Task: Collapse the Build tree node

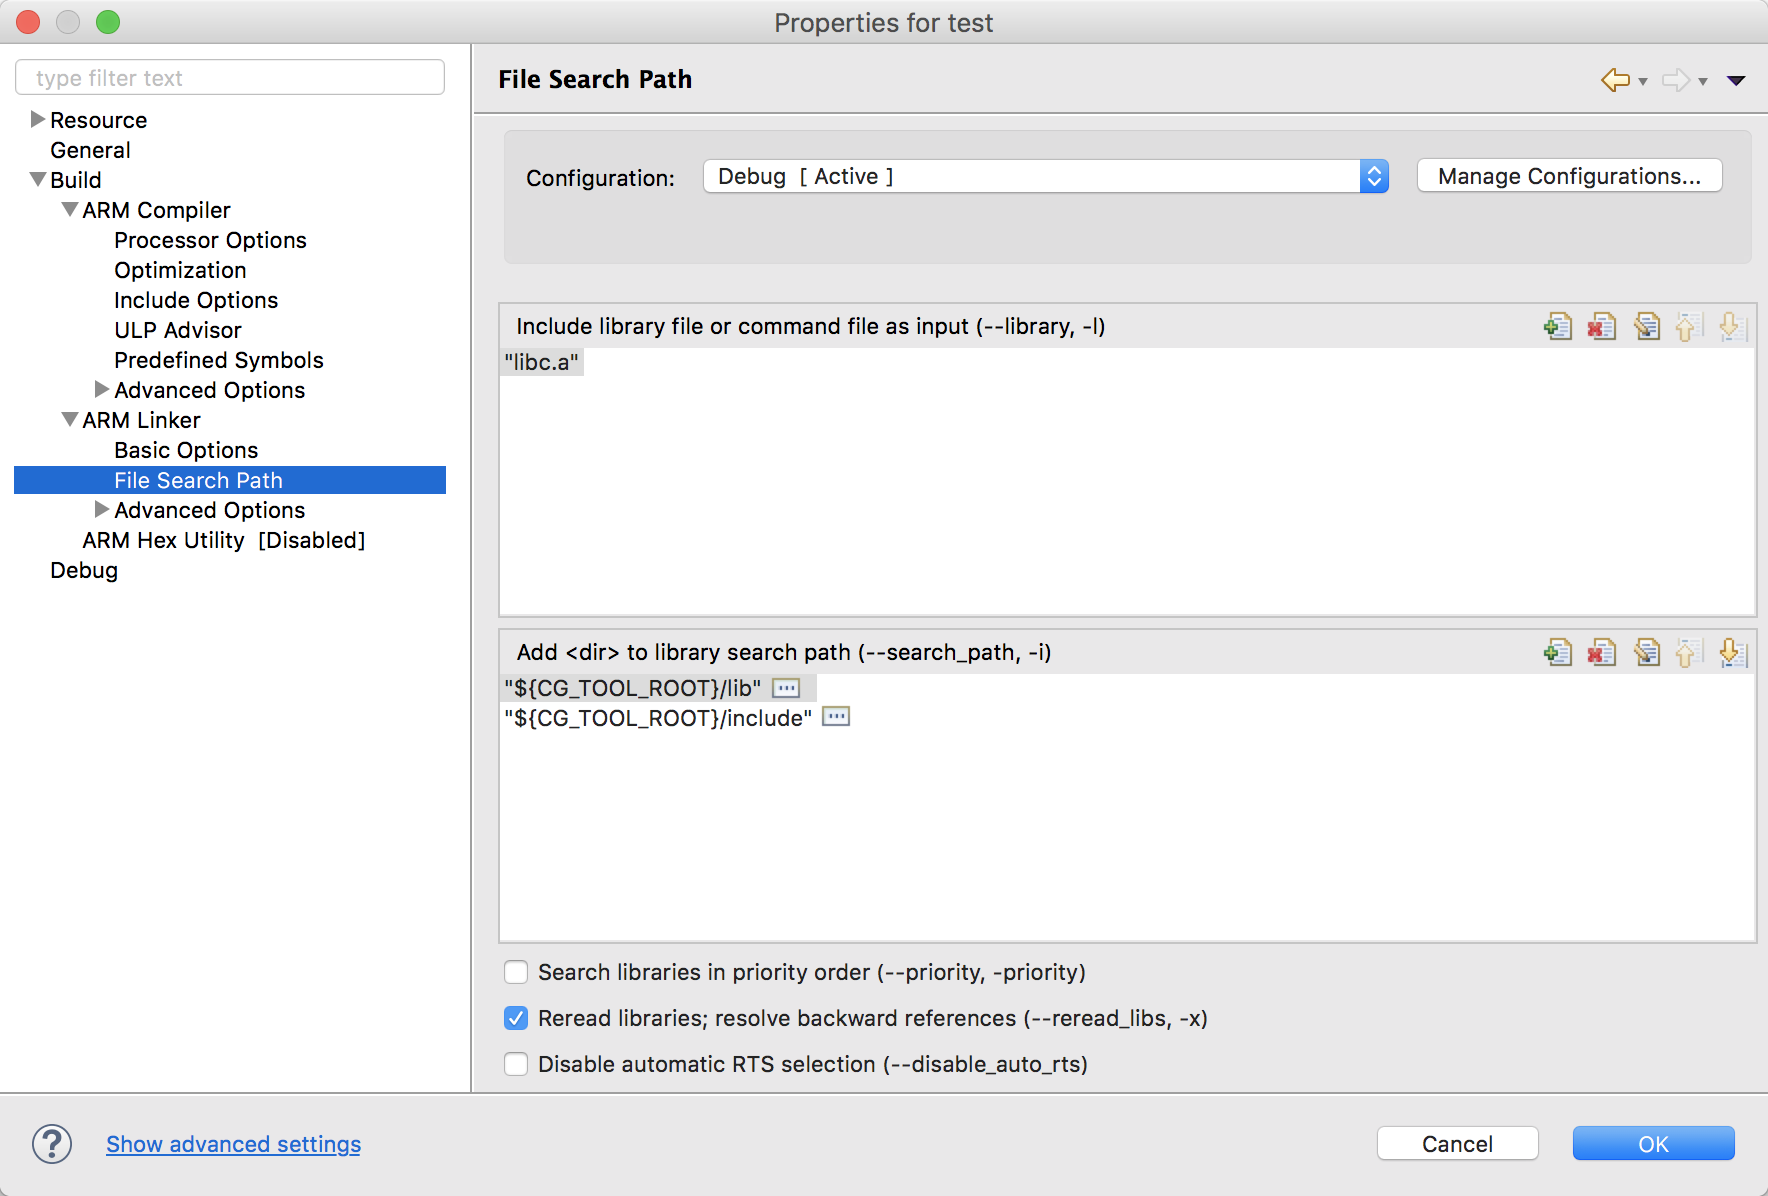Action: [x=38, y=179]
